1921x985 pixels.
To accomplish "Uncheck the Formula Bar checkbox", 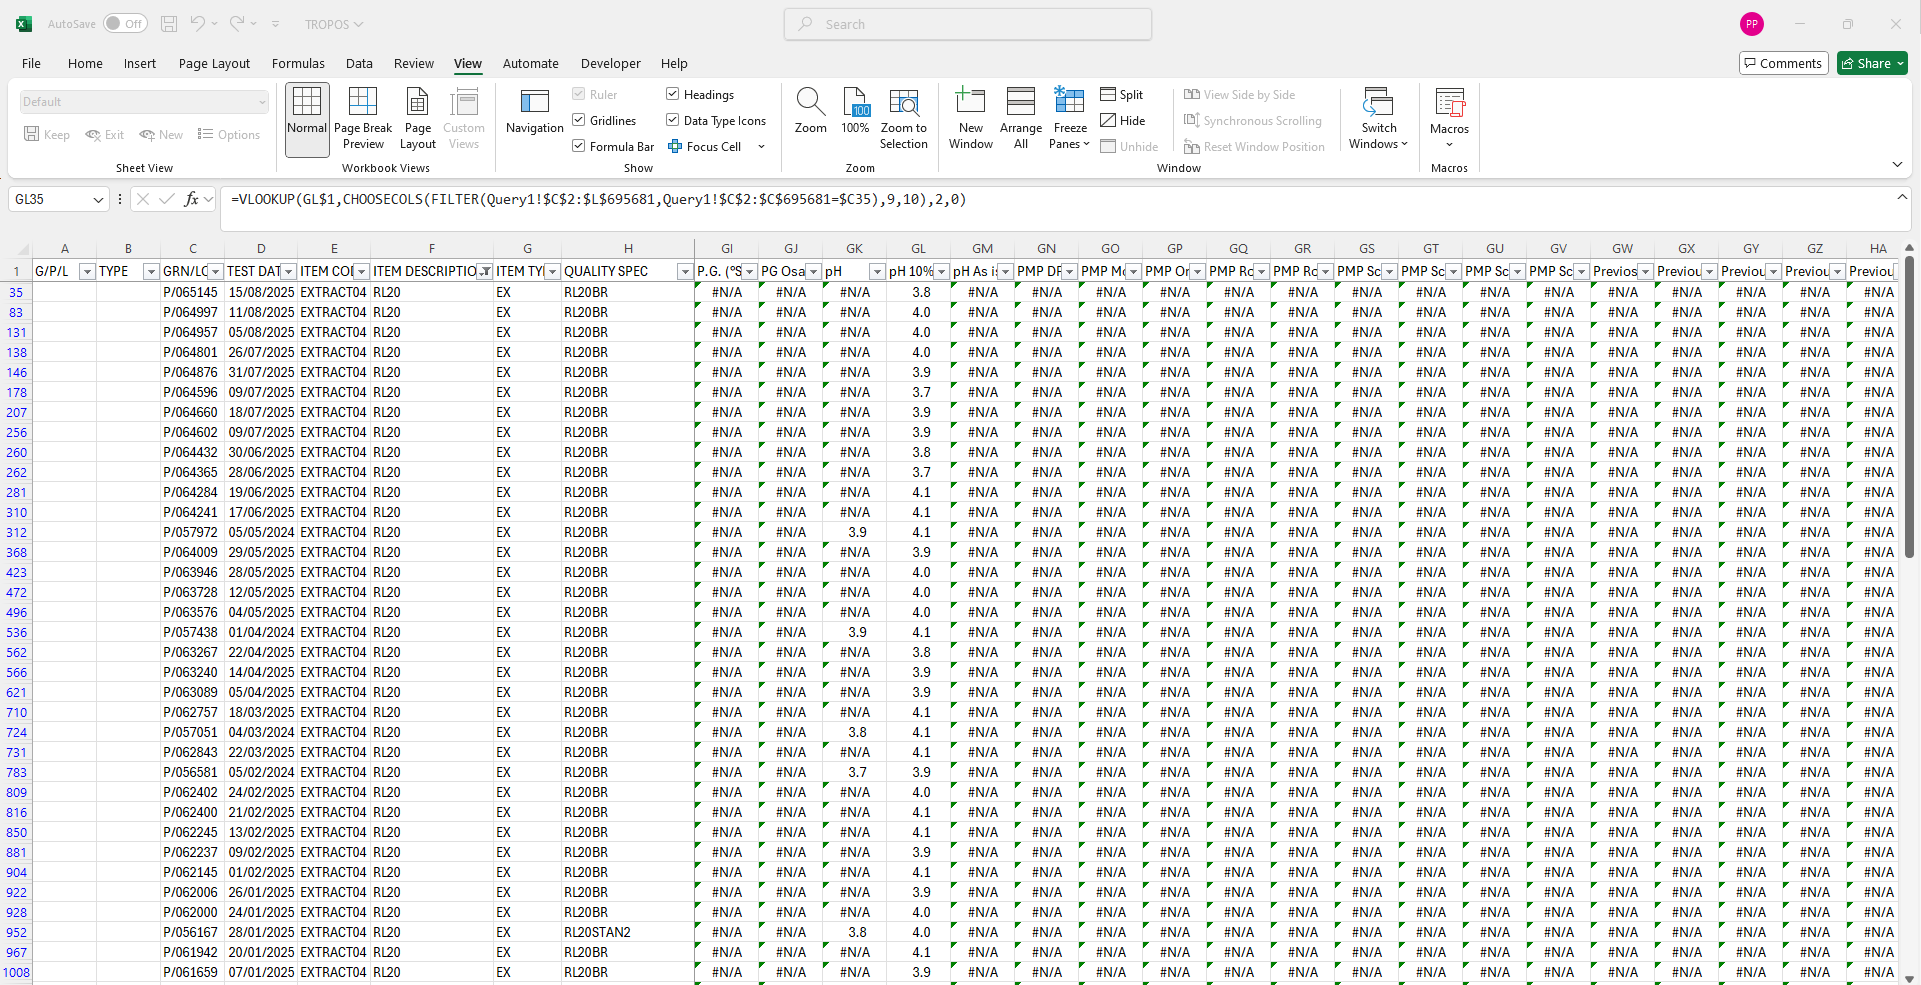I will tap(579, 146).
